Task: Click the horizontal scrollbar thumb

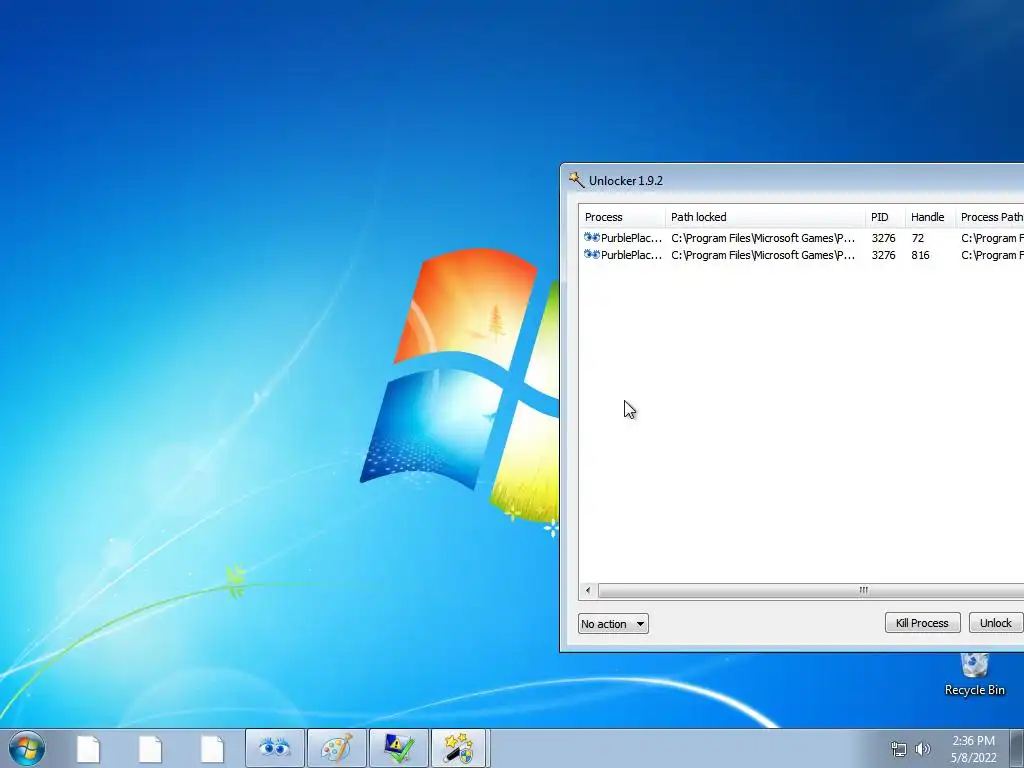Action: pyautogui.click(x=811, y=590)
